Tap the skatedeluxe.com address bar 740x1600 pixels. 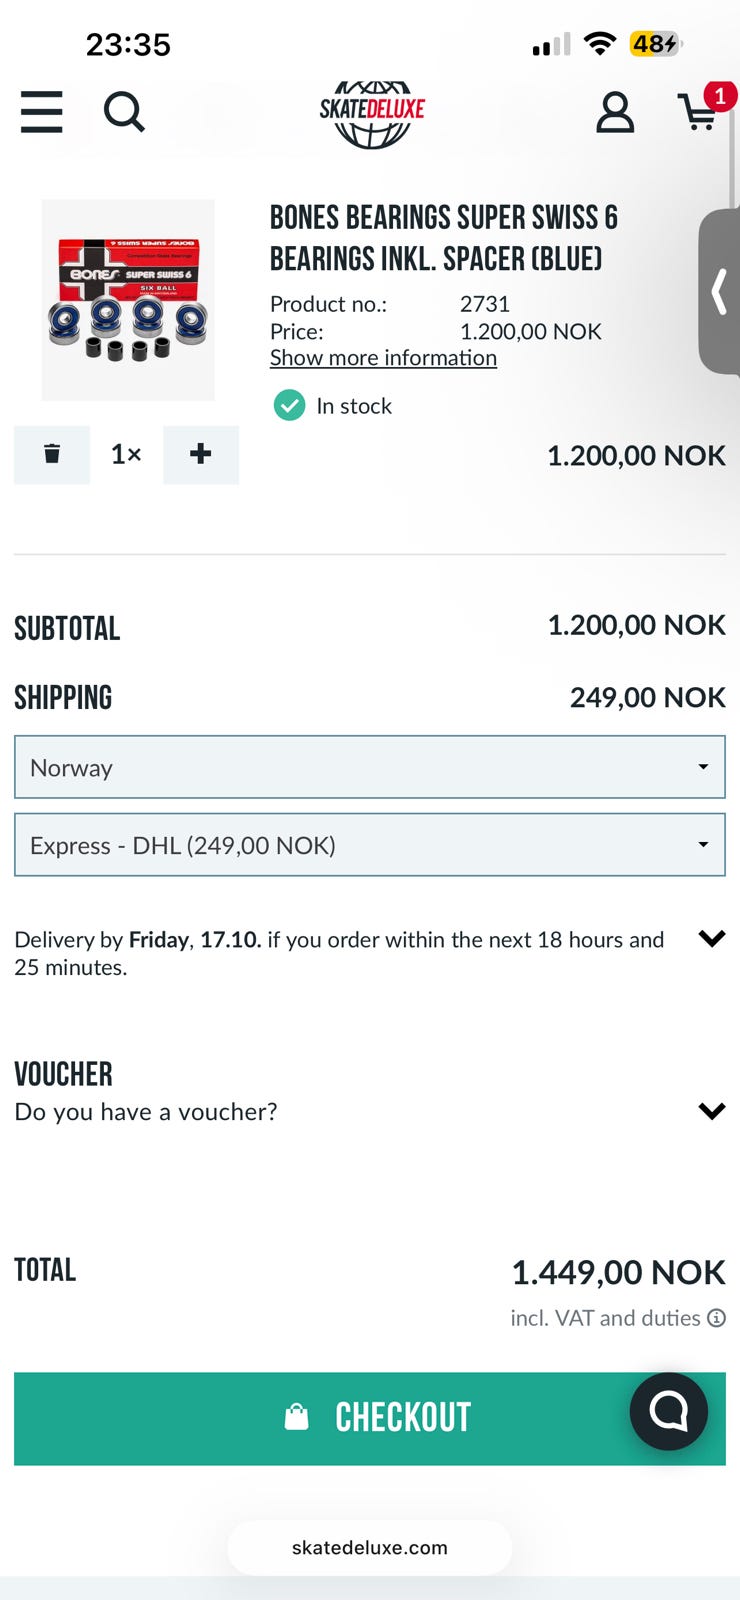click(x=370, y=1547)
